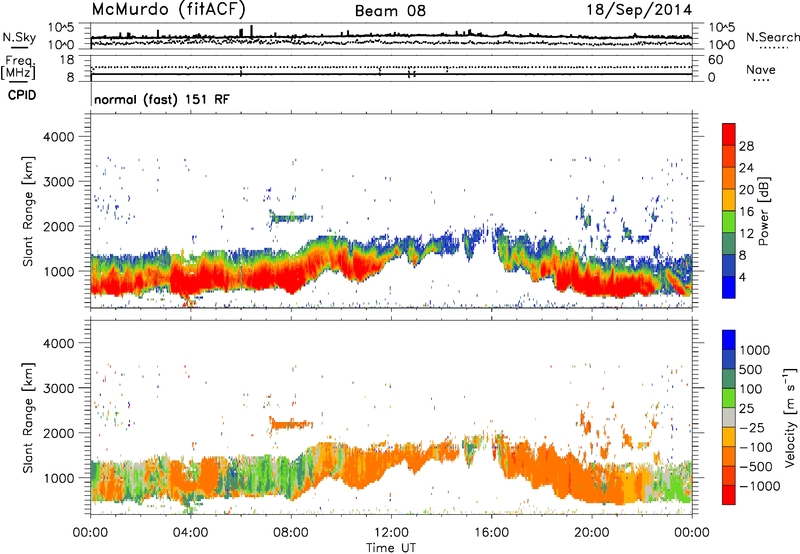Click the 4000 tick on power panel axis
The image size is (800, 554).
pyautogui.click(x=58, y=137)
